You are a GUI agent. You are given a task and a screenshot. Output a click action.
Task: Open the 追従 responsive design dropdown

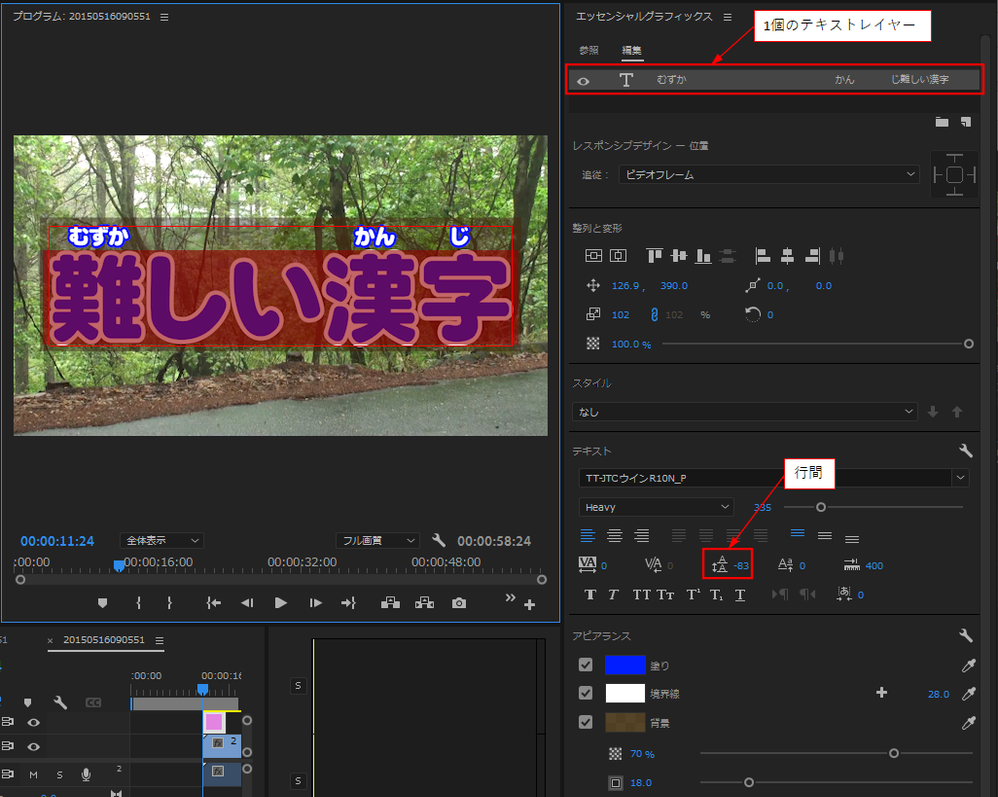[769, 173]
